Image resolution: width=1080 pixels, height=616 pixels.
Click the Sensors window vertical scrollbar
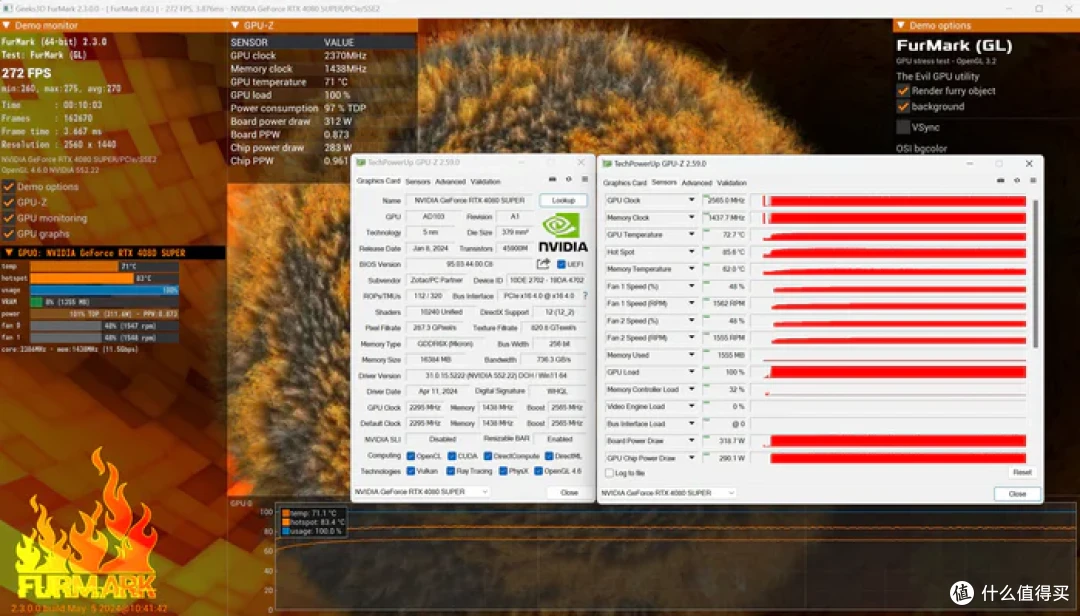coord(1035,273)
